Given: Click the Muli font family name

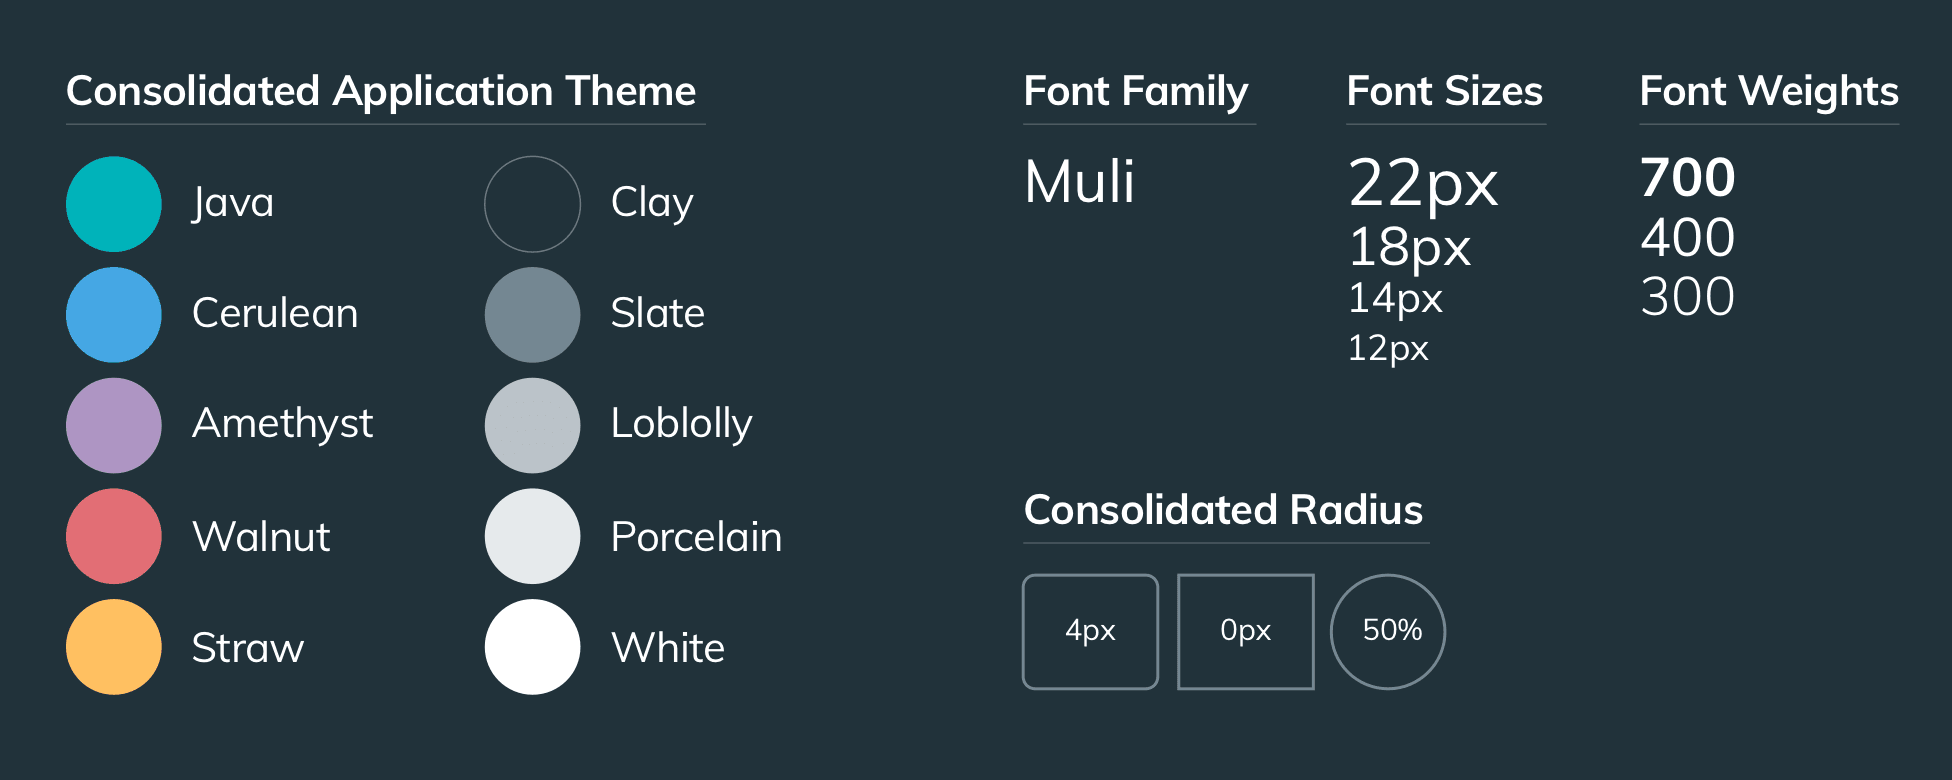Looking at the screenshot, I should tap(1080, 182).
